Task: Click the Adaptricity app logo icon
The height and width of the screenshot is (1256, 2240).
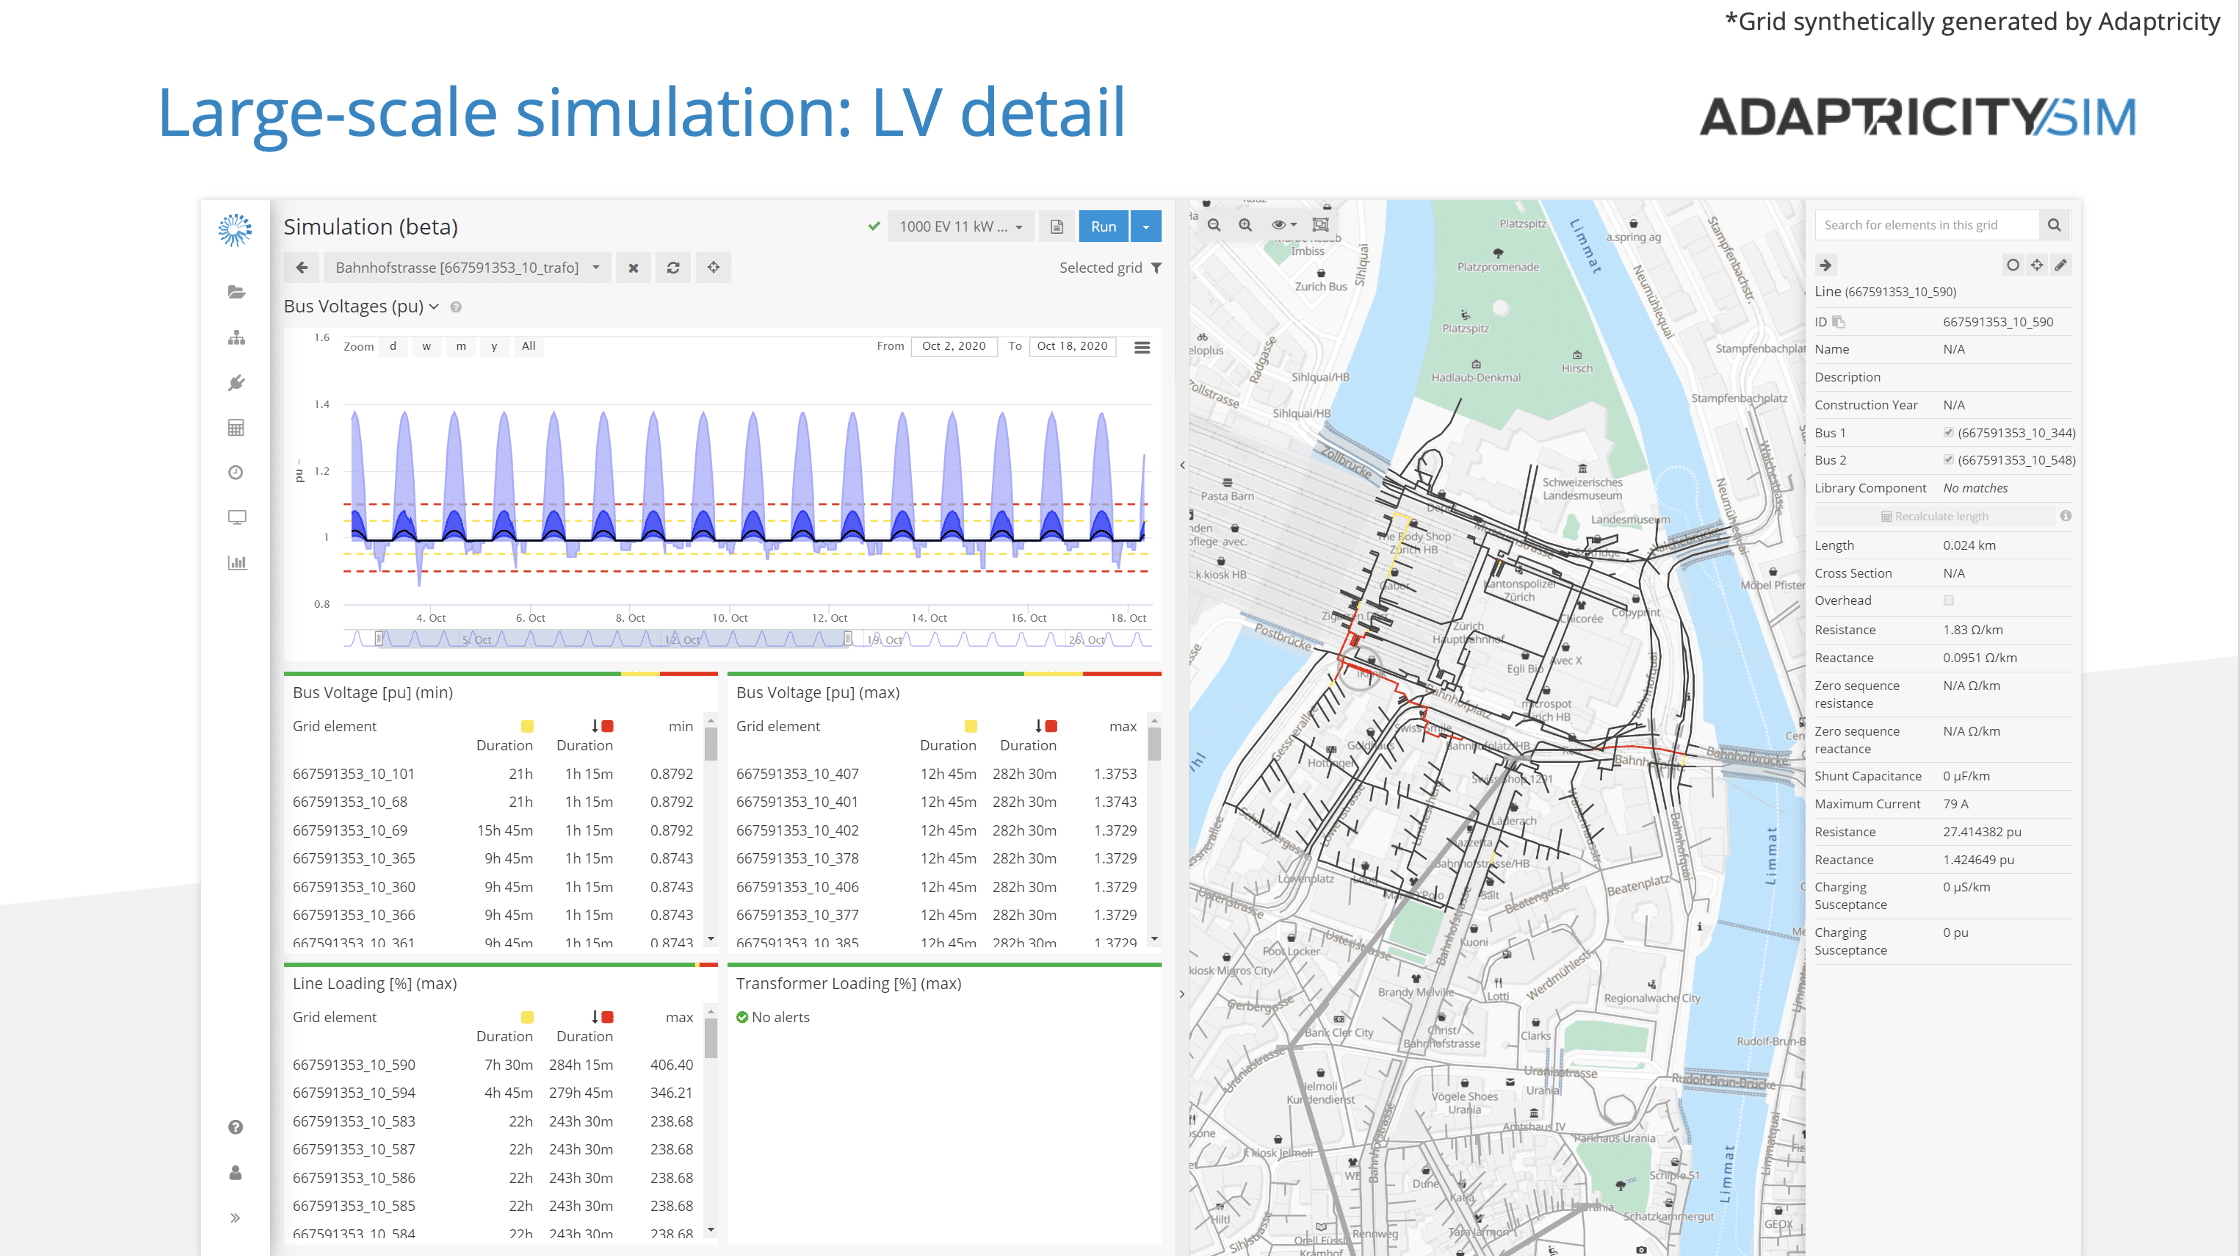Action: tap(235, 229)
